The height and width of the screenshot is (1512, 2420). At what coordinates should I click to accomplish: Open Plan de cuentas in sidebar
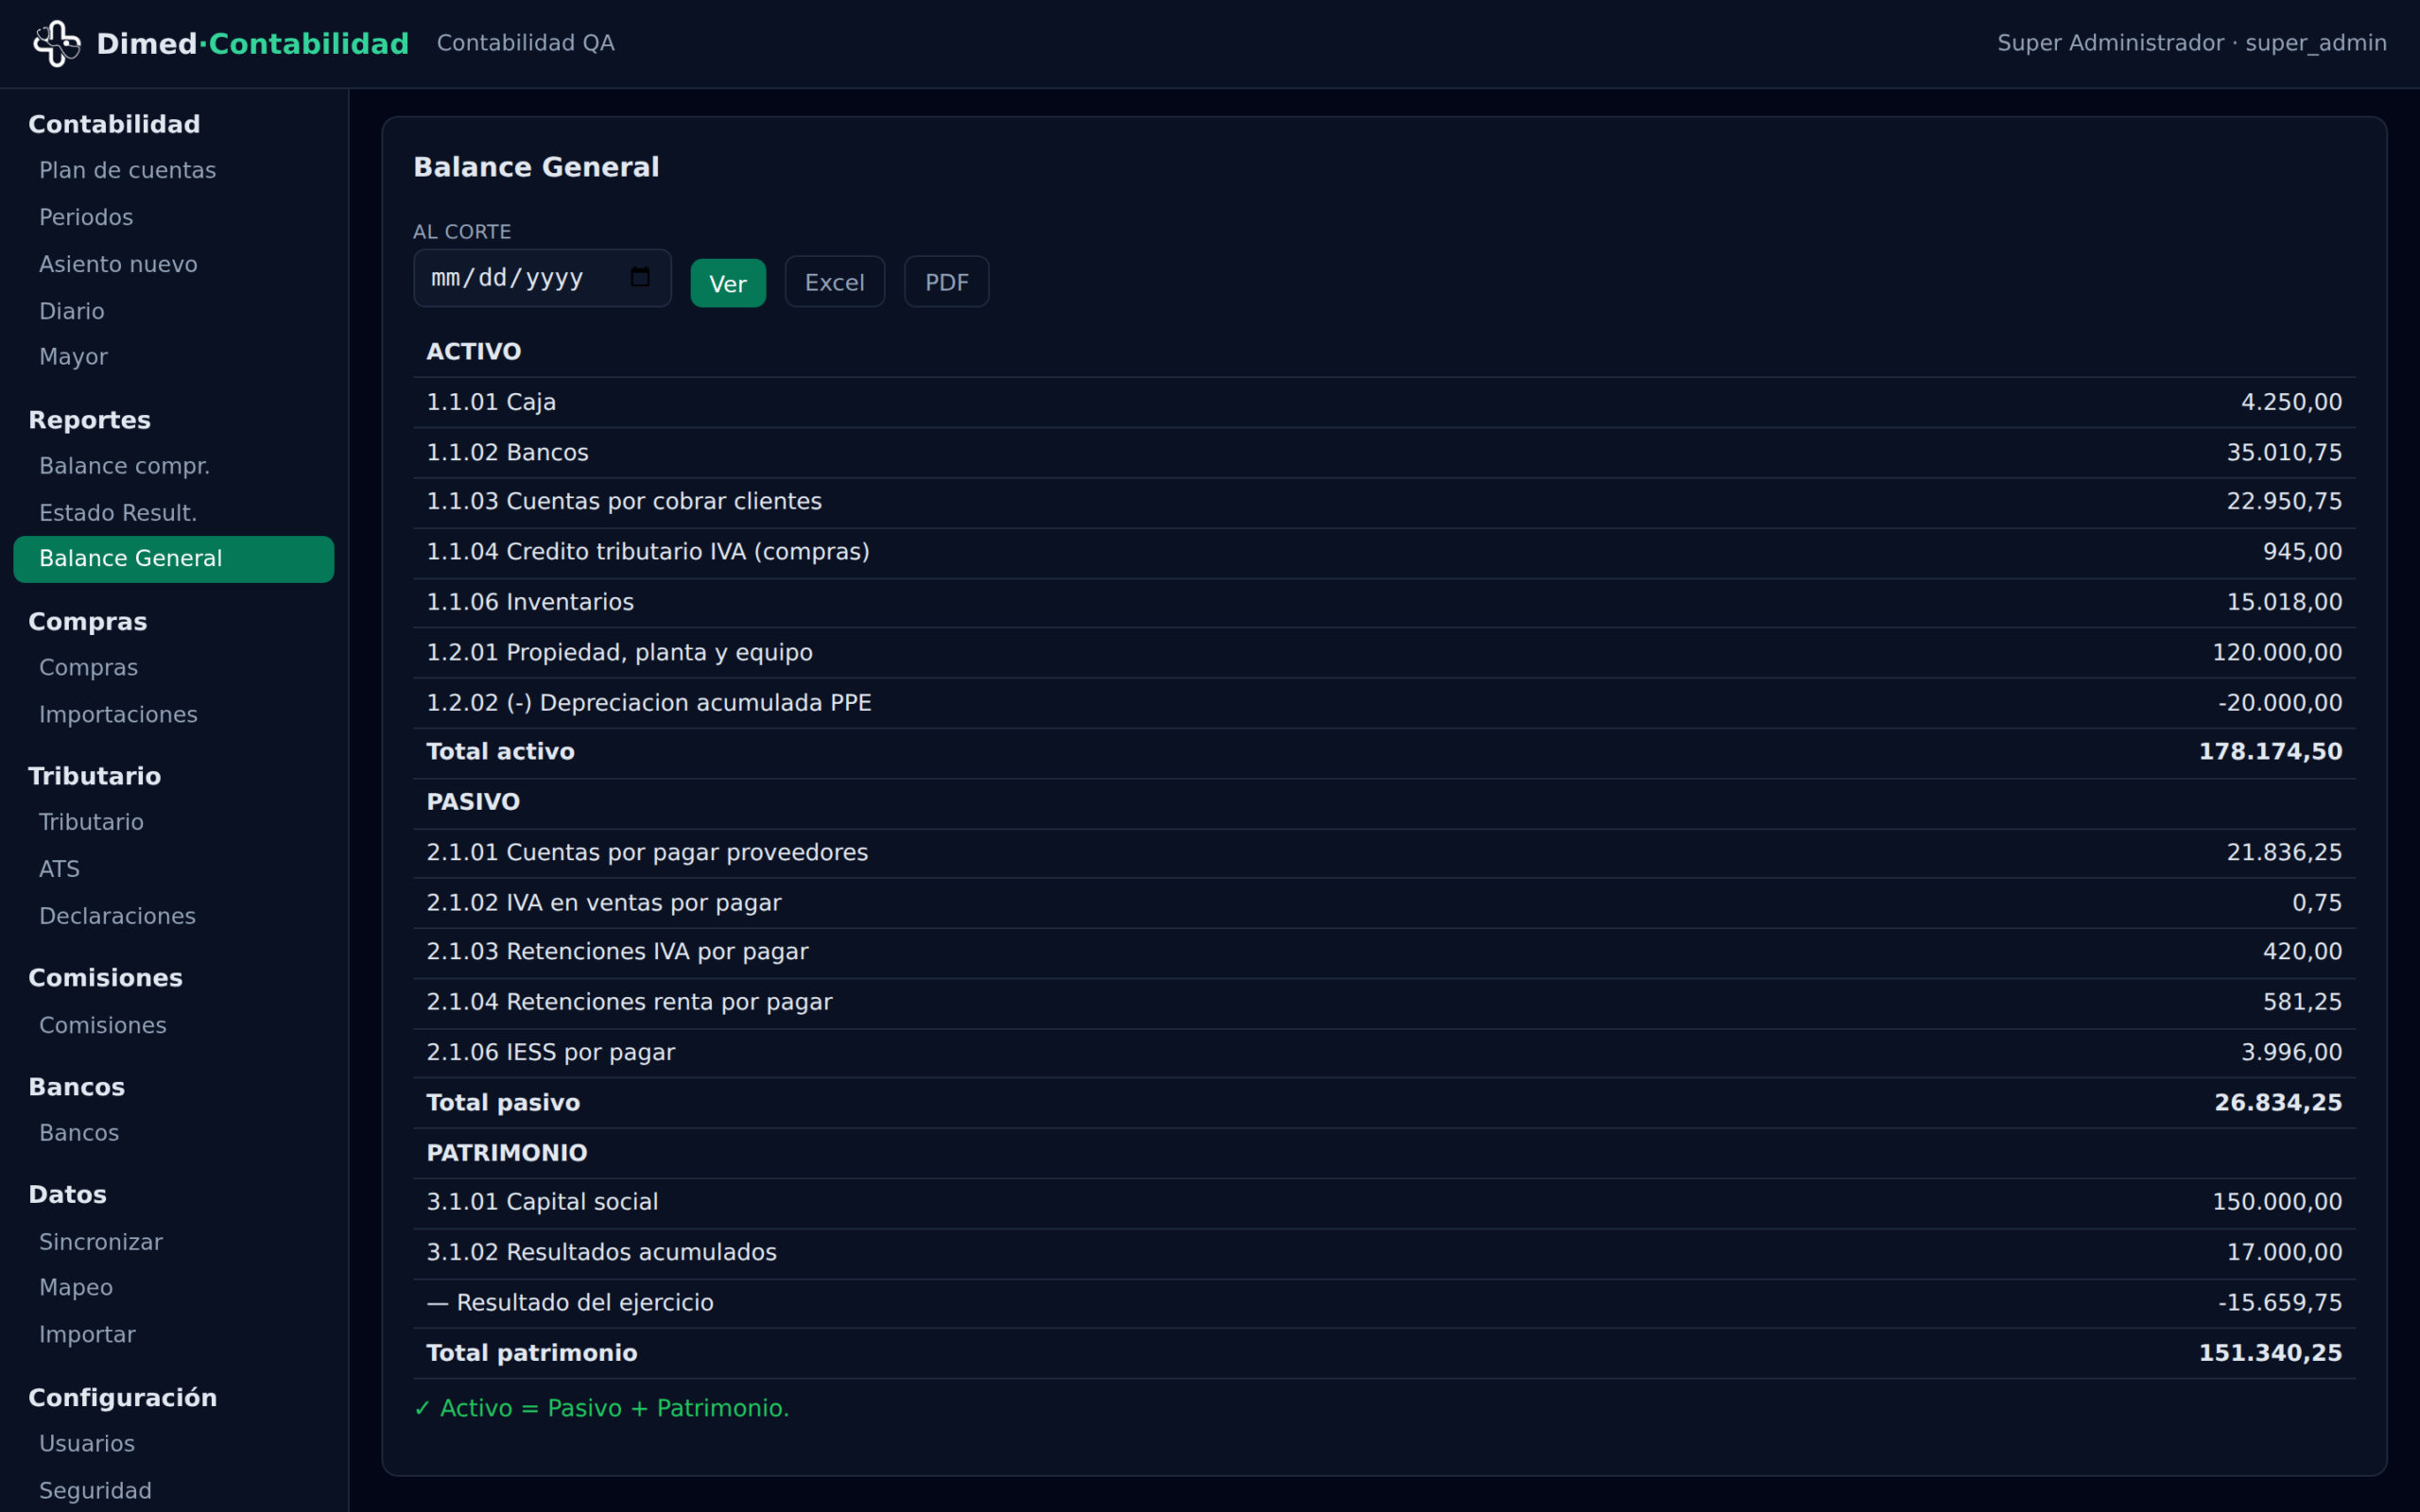click(127, 170)
